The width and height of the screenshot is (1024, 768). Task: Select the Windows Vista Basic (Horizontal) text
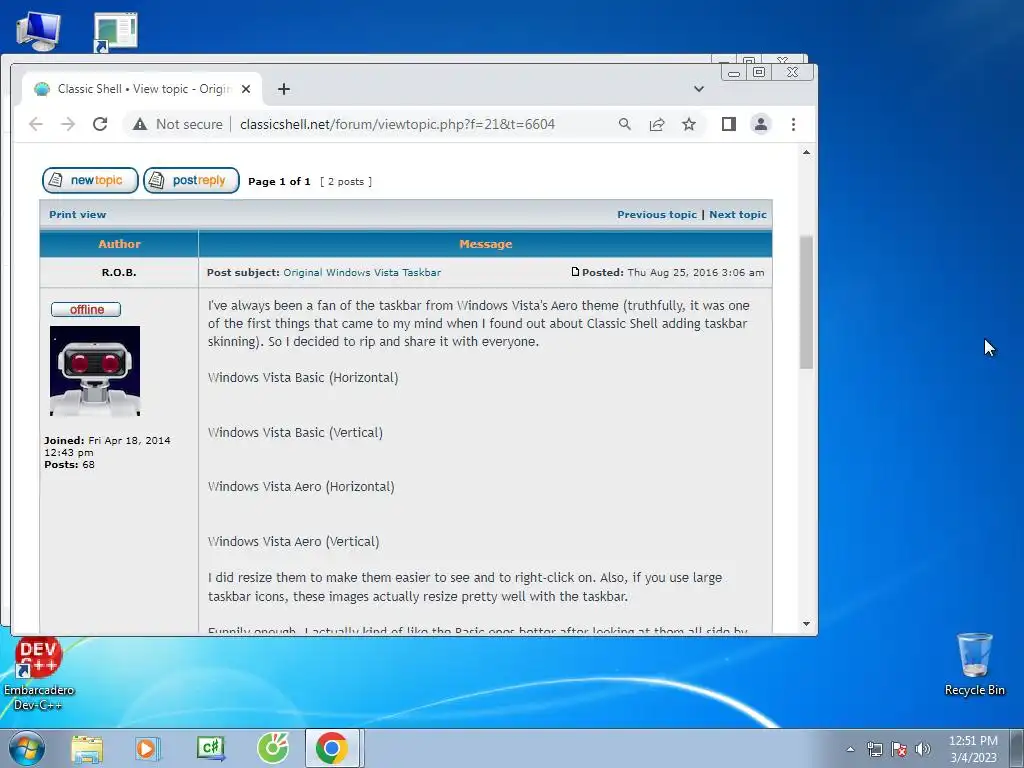(303, 377)
